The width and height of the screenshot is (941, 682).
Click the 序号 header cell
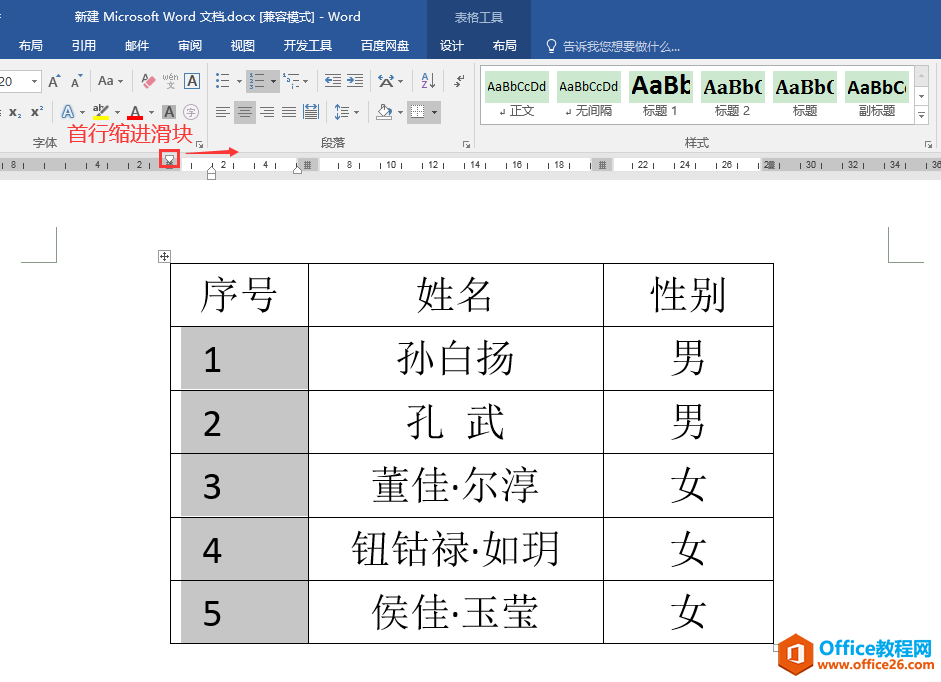coord(239,295)
